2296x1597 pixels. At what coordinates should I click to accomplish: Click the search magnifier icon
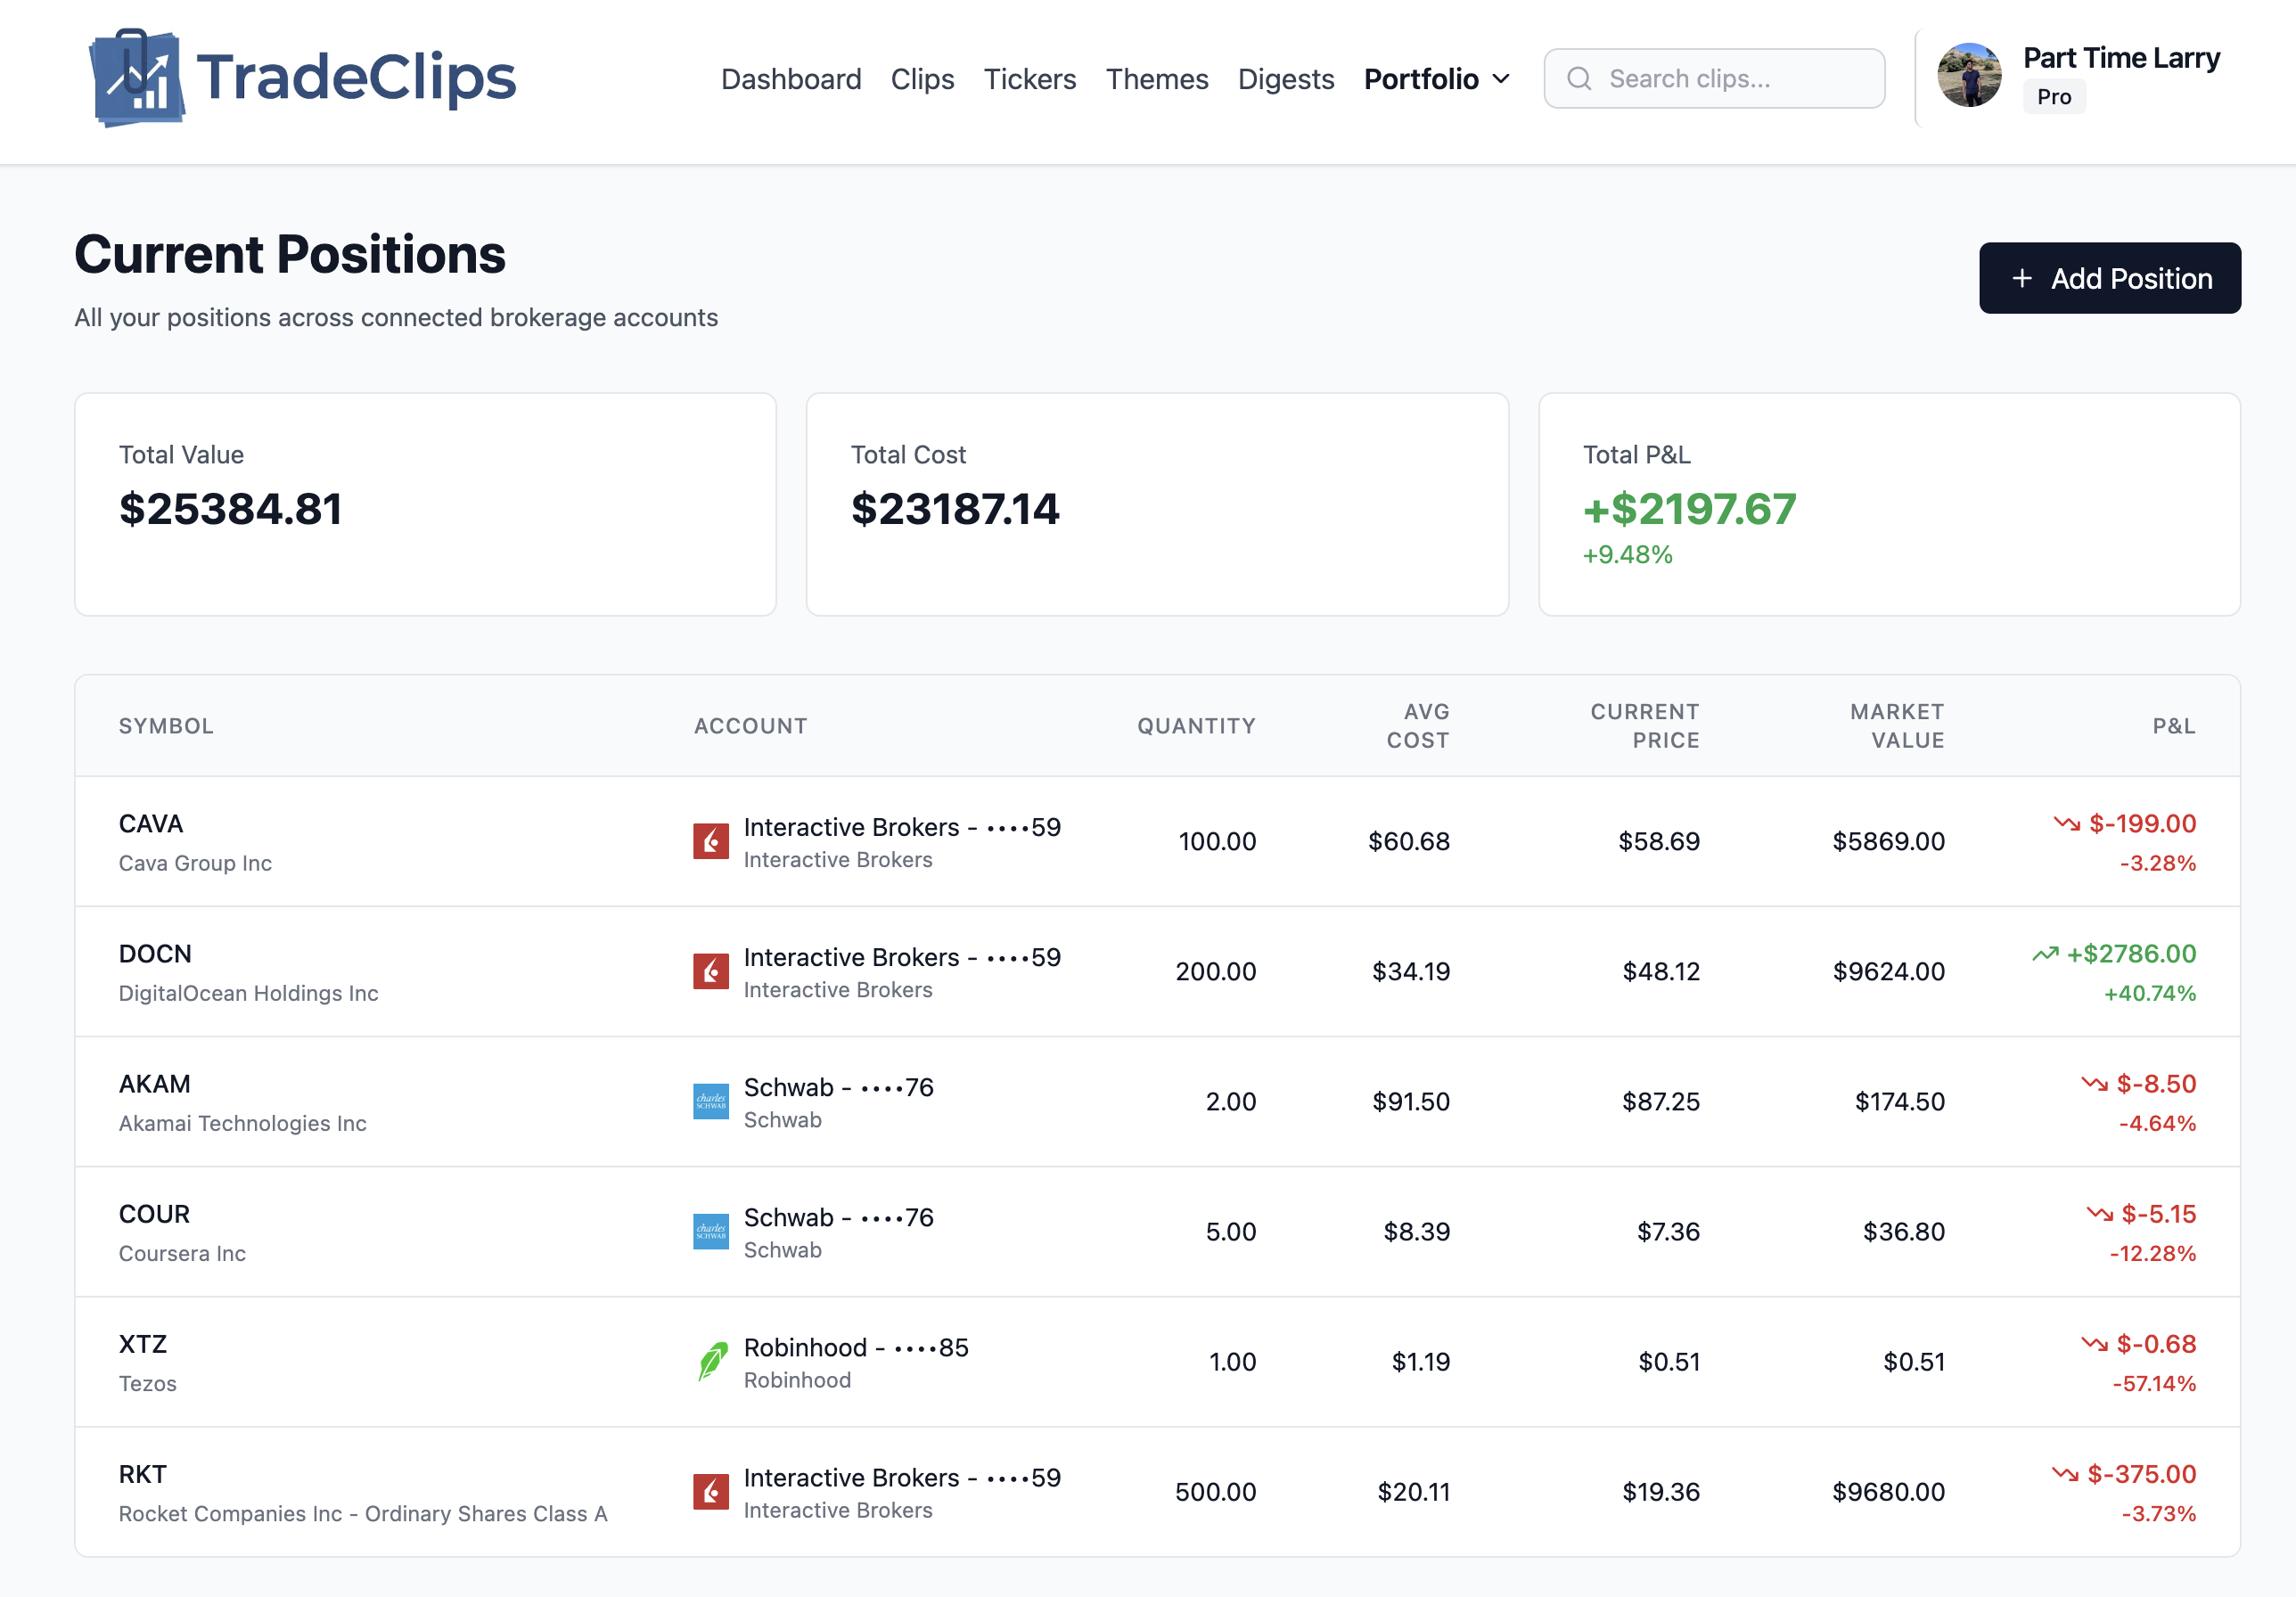(x=1579, y=79)
